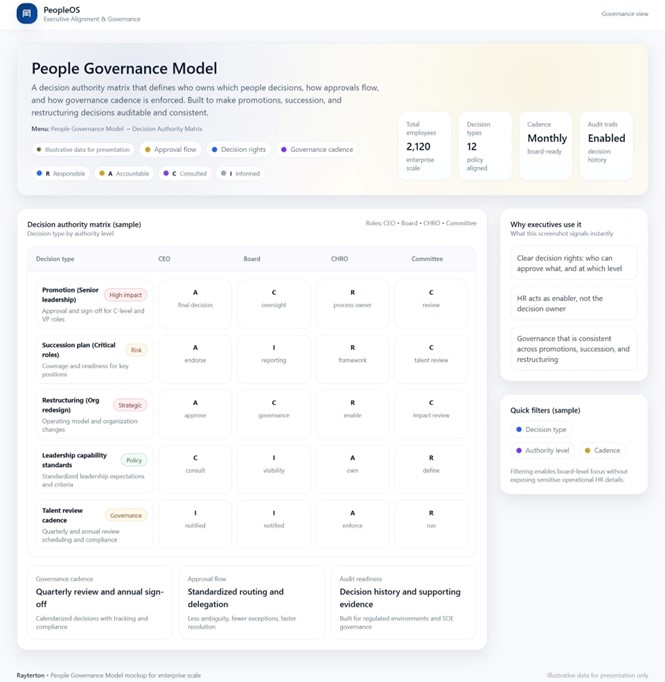Click the CHRO column header
The width and height of the screenshot is (665, 682).
point(339,259)
